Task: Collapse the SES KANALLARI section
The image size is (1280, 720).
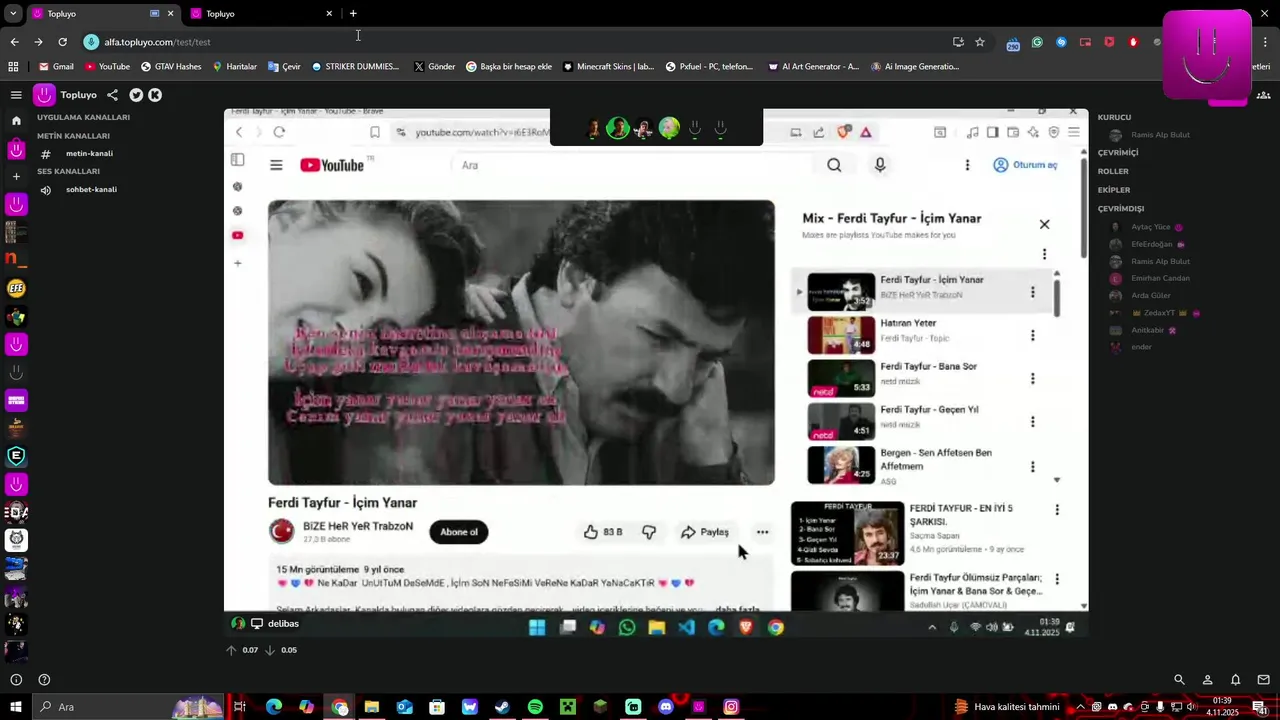Action: tap(68, 171)
